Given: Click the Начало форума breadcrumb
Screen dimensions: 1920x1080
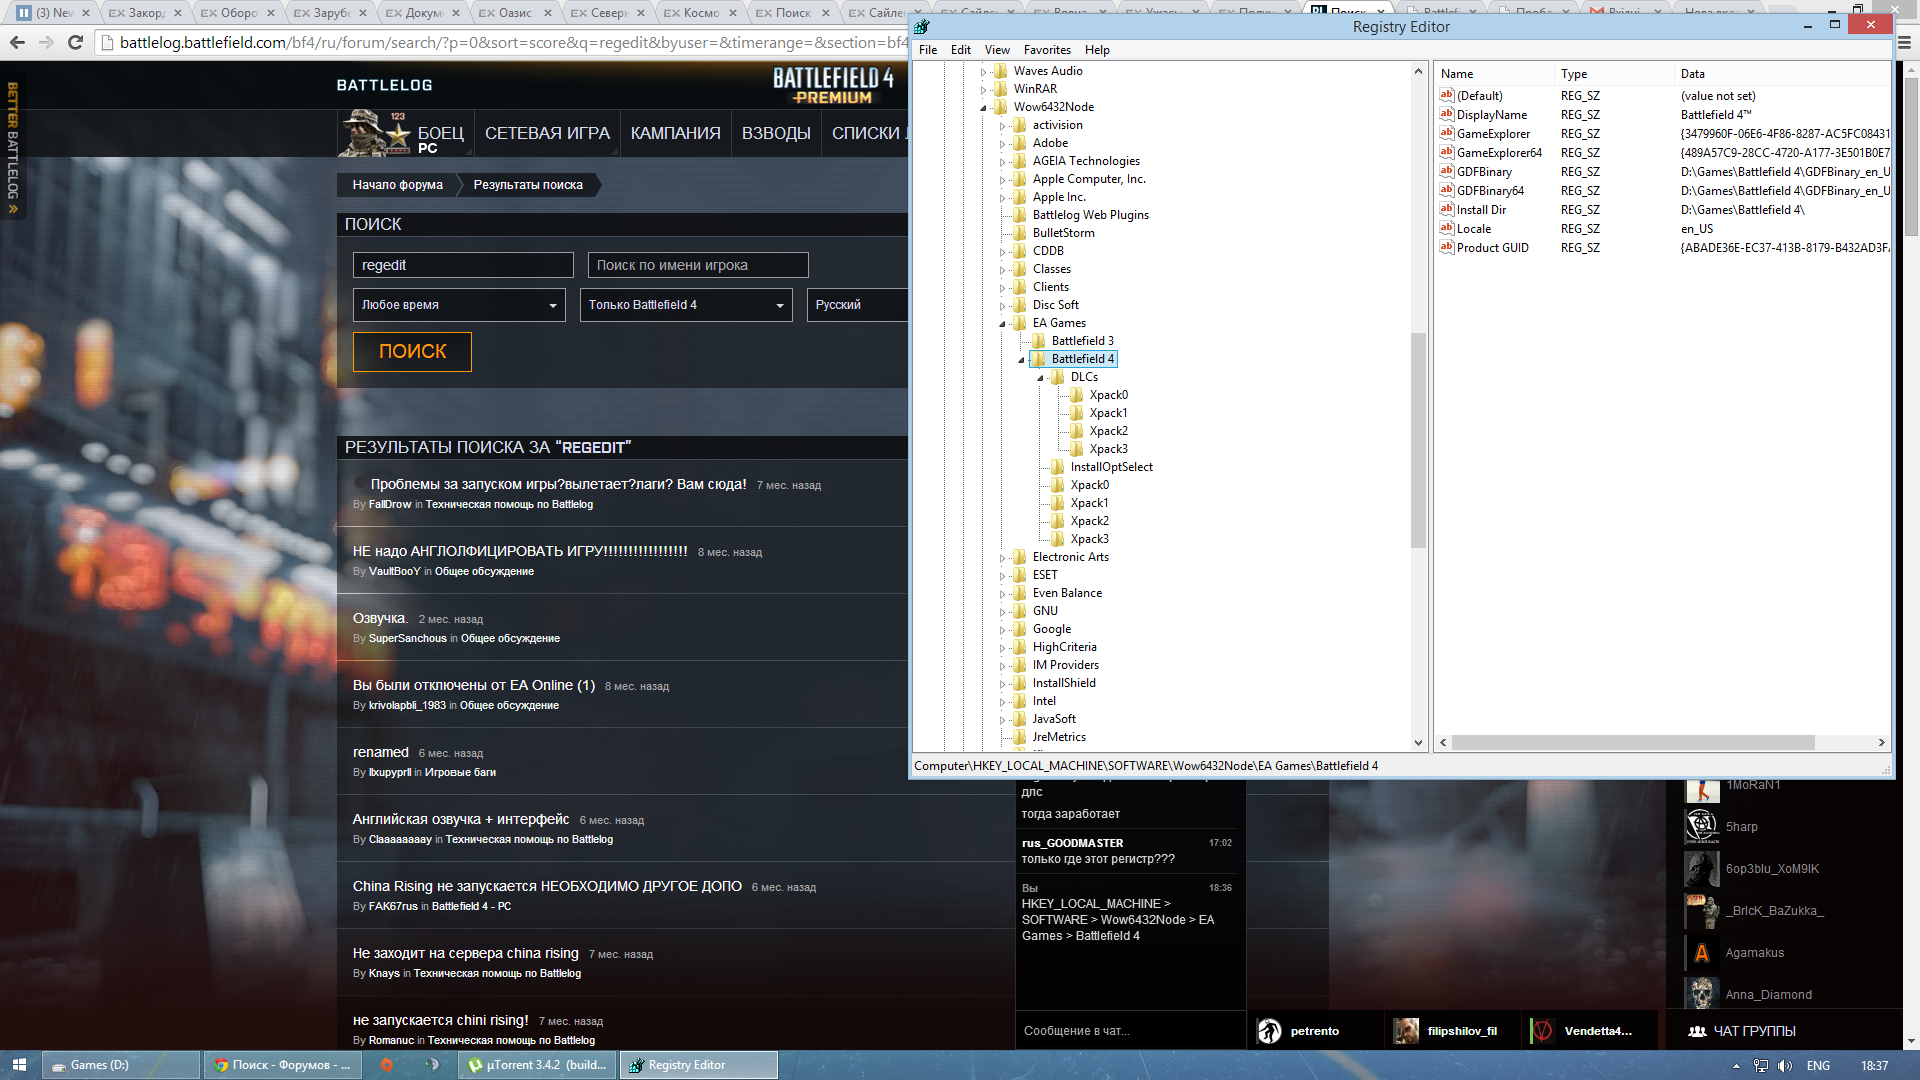Looking at the screenshot, I should (397, 185).
